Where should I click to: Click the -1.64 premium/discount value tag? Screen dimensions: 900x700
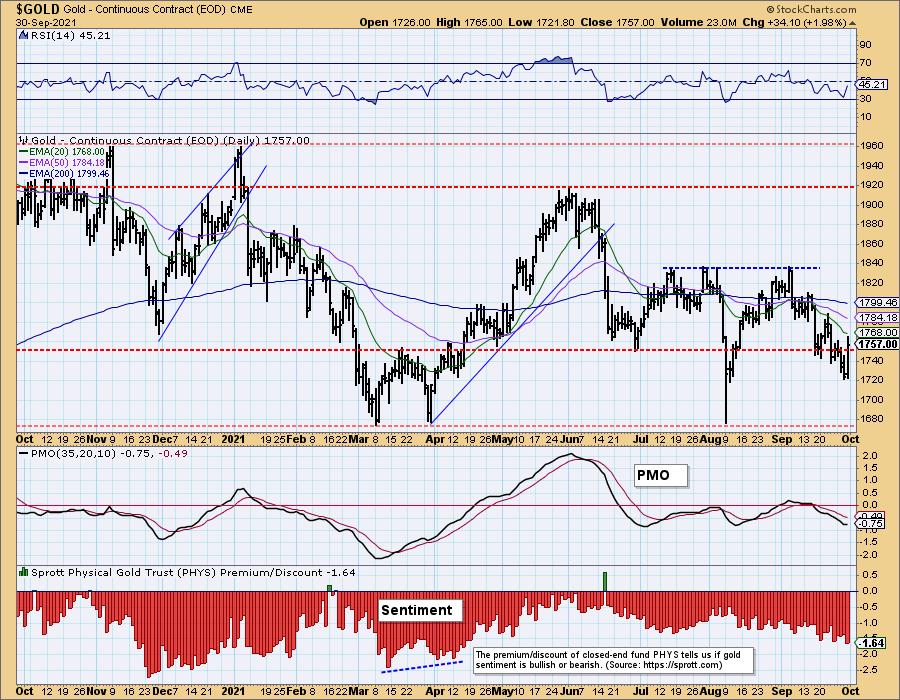[x=871, y=643]
